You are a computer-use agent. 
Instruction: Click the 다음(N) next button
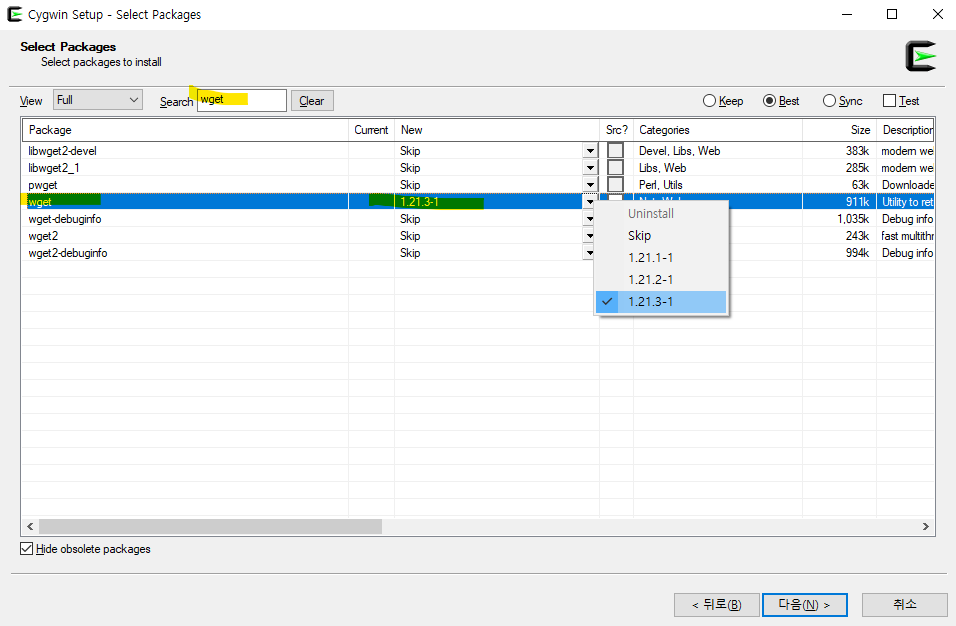click(x=805, y=605)
